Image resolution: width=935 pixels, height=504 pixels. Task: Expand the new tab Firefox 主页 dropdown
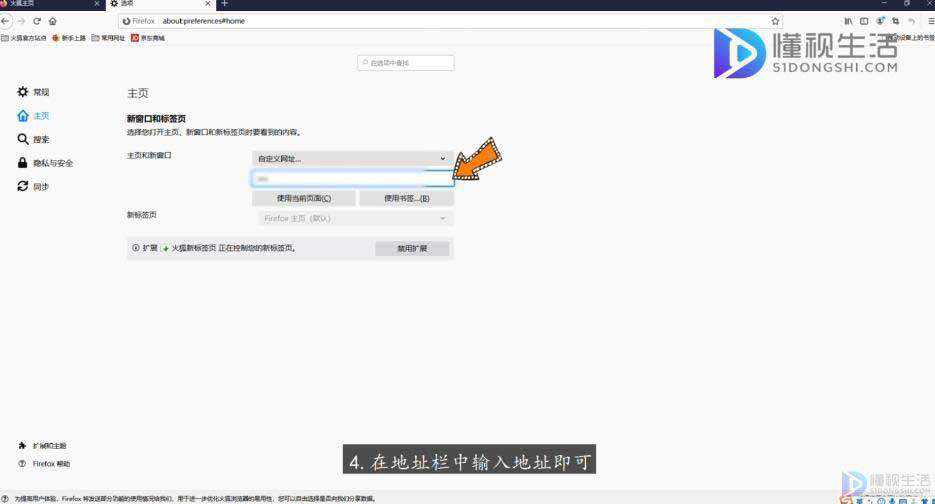[x=355, y=218]
